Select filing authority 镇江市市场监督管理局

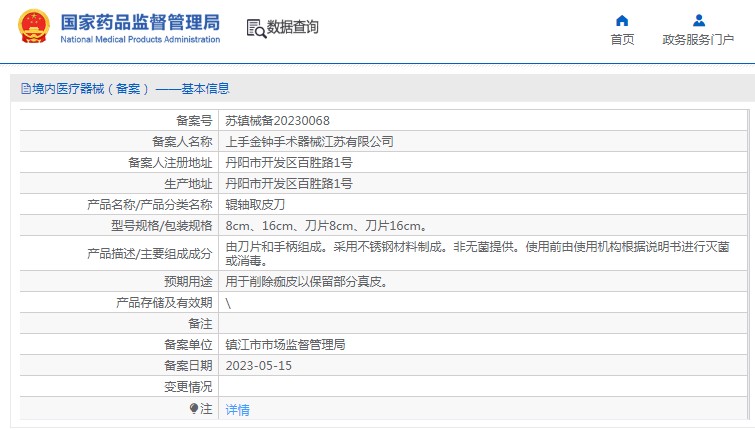(285, 345)
